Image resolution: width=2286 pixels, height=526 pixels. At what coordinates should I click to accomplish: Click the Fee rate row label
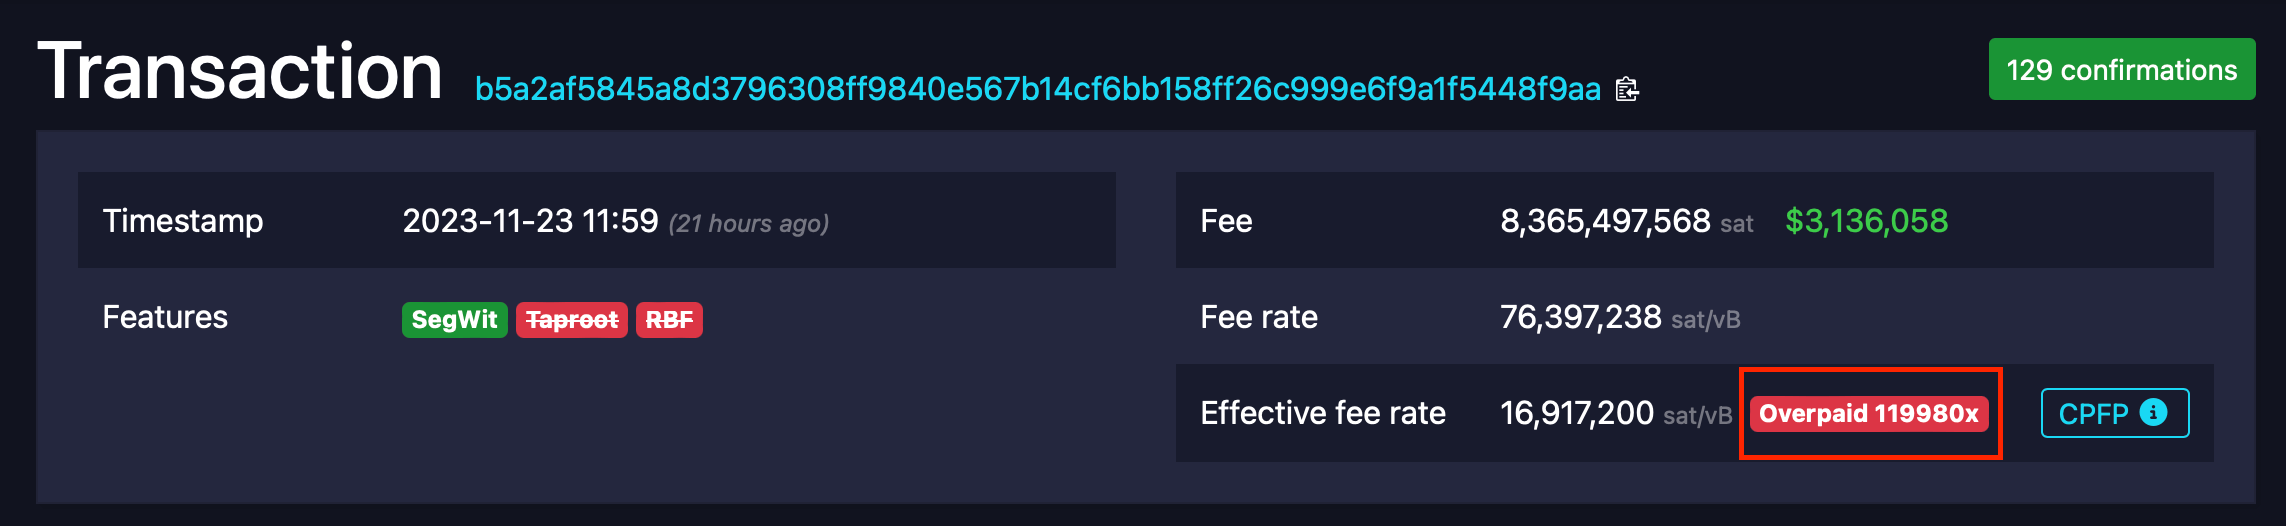(x=1259, y=317)
